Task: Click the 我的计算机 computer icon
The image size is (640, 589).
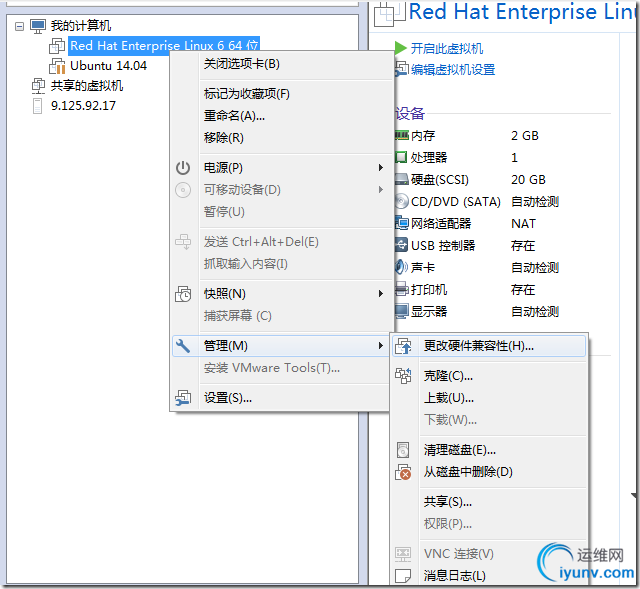Action: 38,26
